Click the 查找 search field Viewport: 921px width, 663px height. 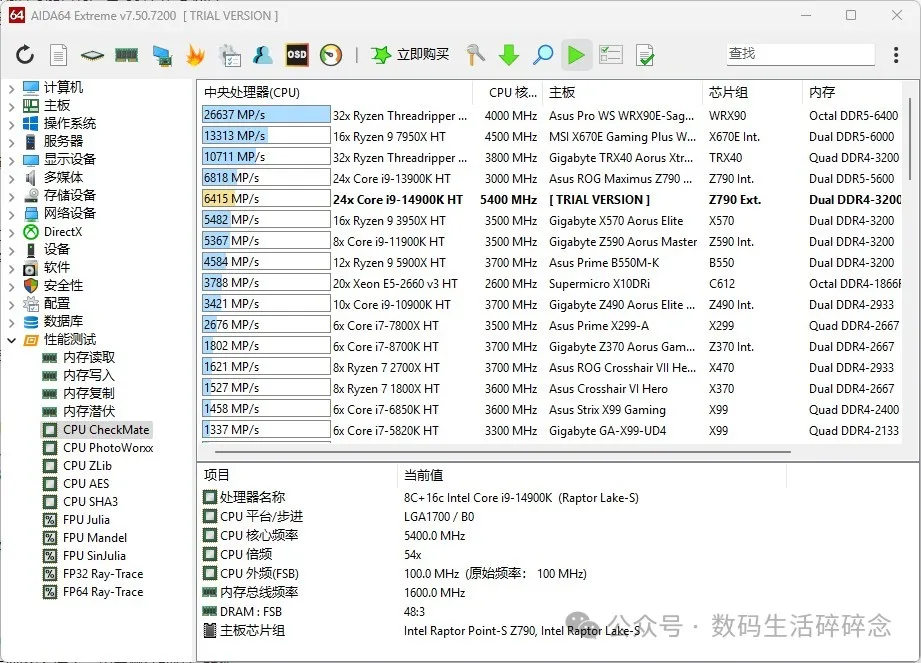pos(801,54)
